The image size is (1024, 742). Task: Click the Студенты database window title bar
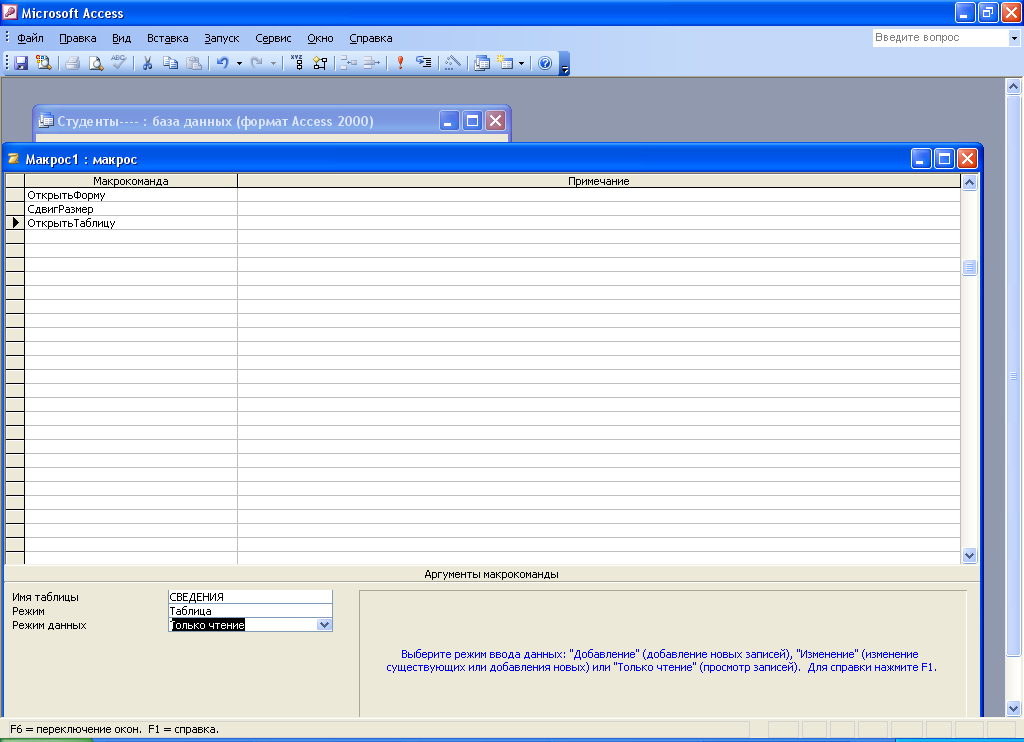(x=272, y=121)
